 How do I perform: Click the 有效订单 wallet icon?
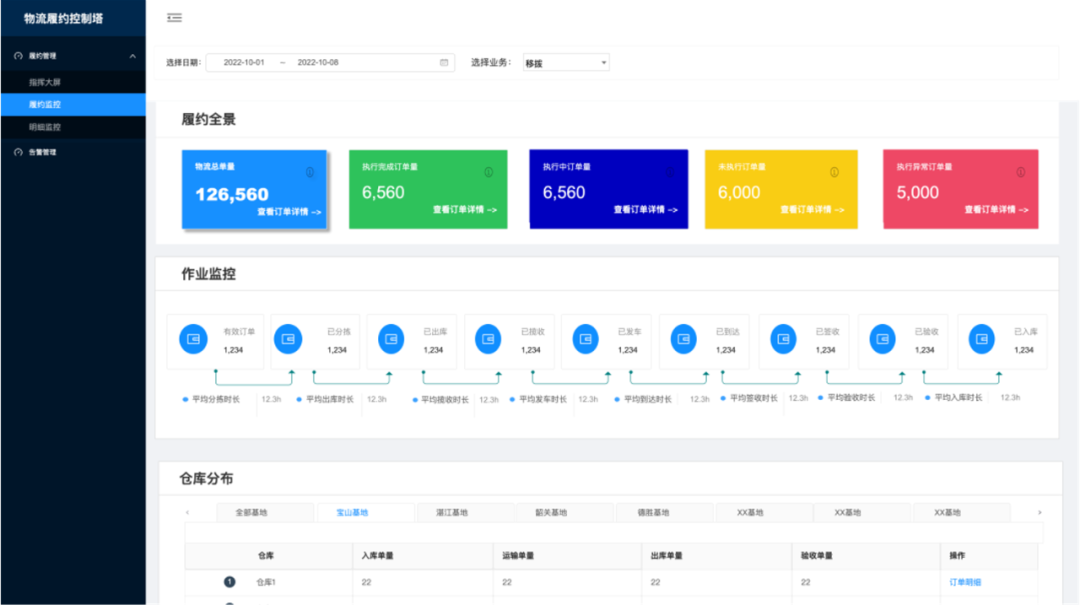click(x=193, y=339)
